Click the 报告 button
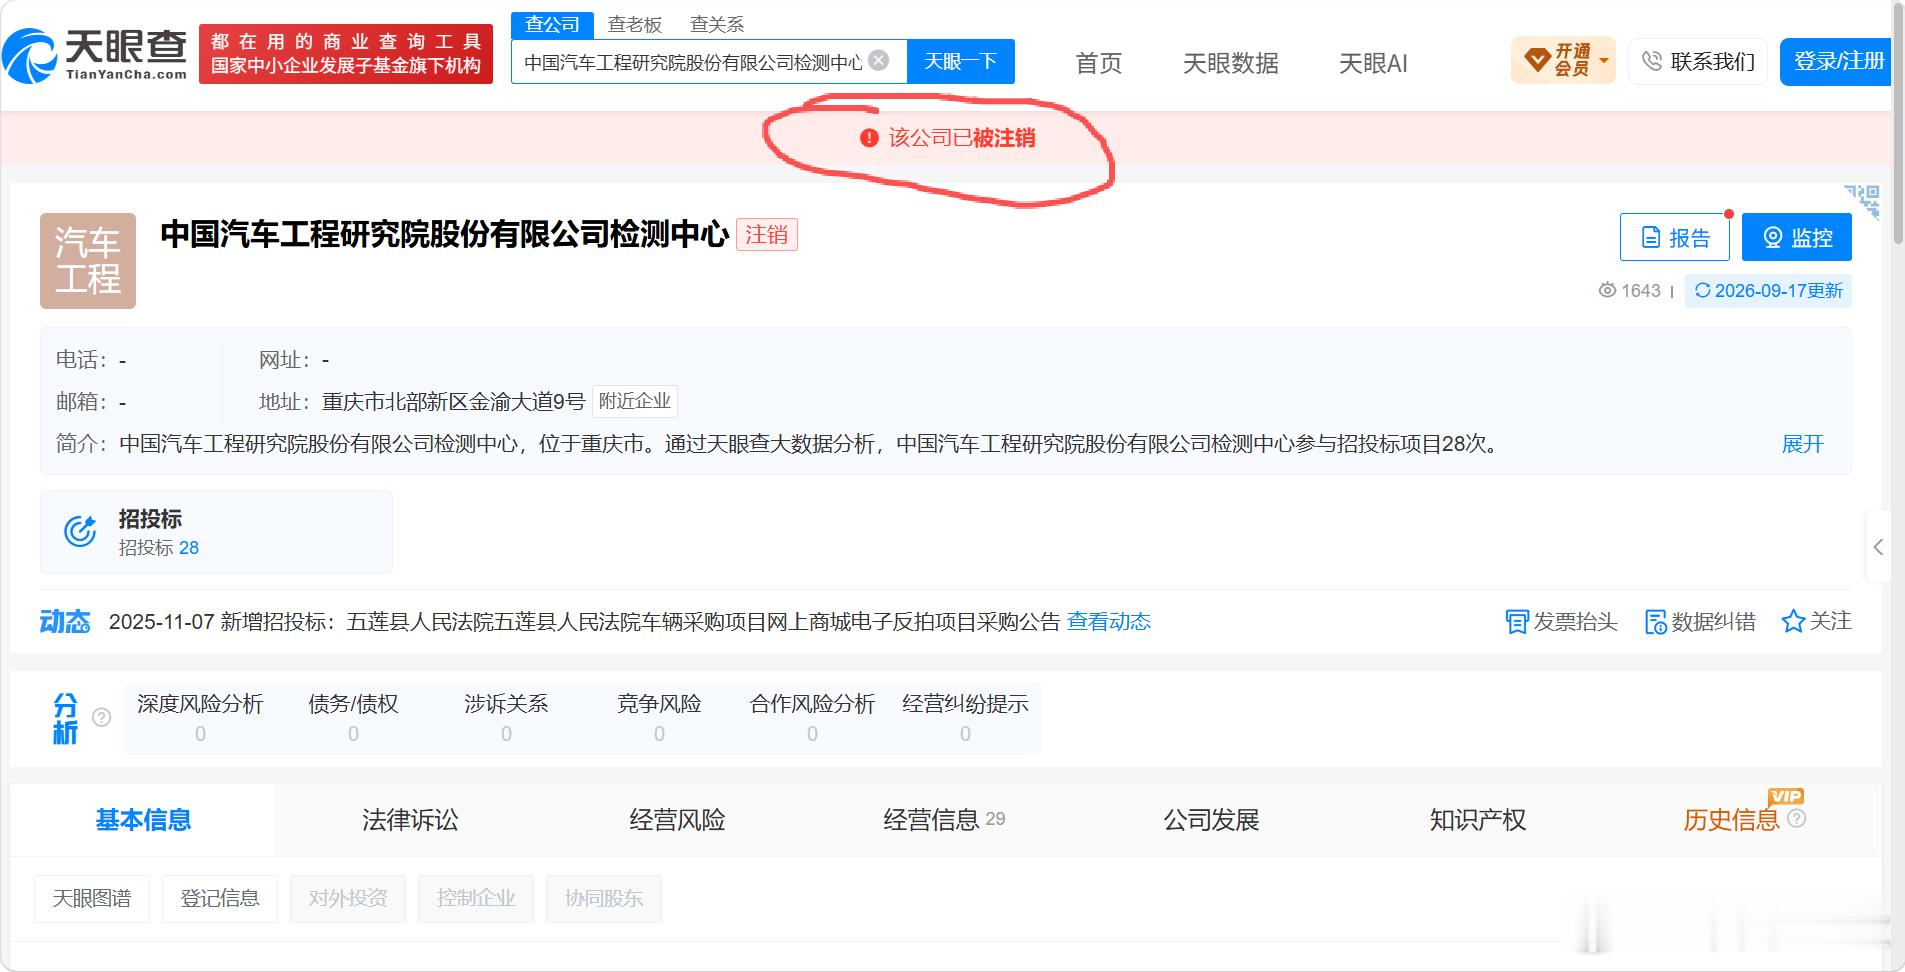1905x972 pixels. 1675,237
